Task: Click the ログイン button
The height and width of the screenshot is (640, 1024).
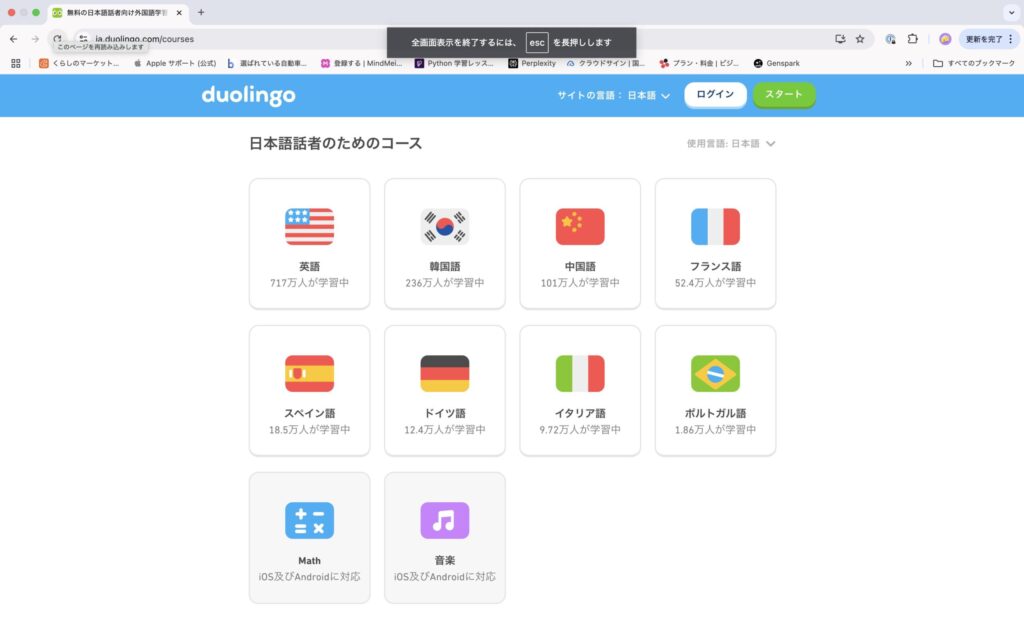Action: click(x=715, y=95)
